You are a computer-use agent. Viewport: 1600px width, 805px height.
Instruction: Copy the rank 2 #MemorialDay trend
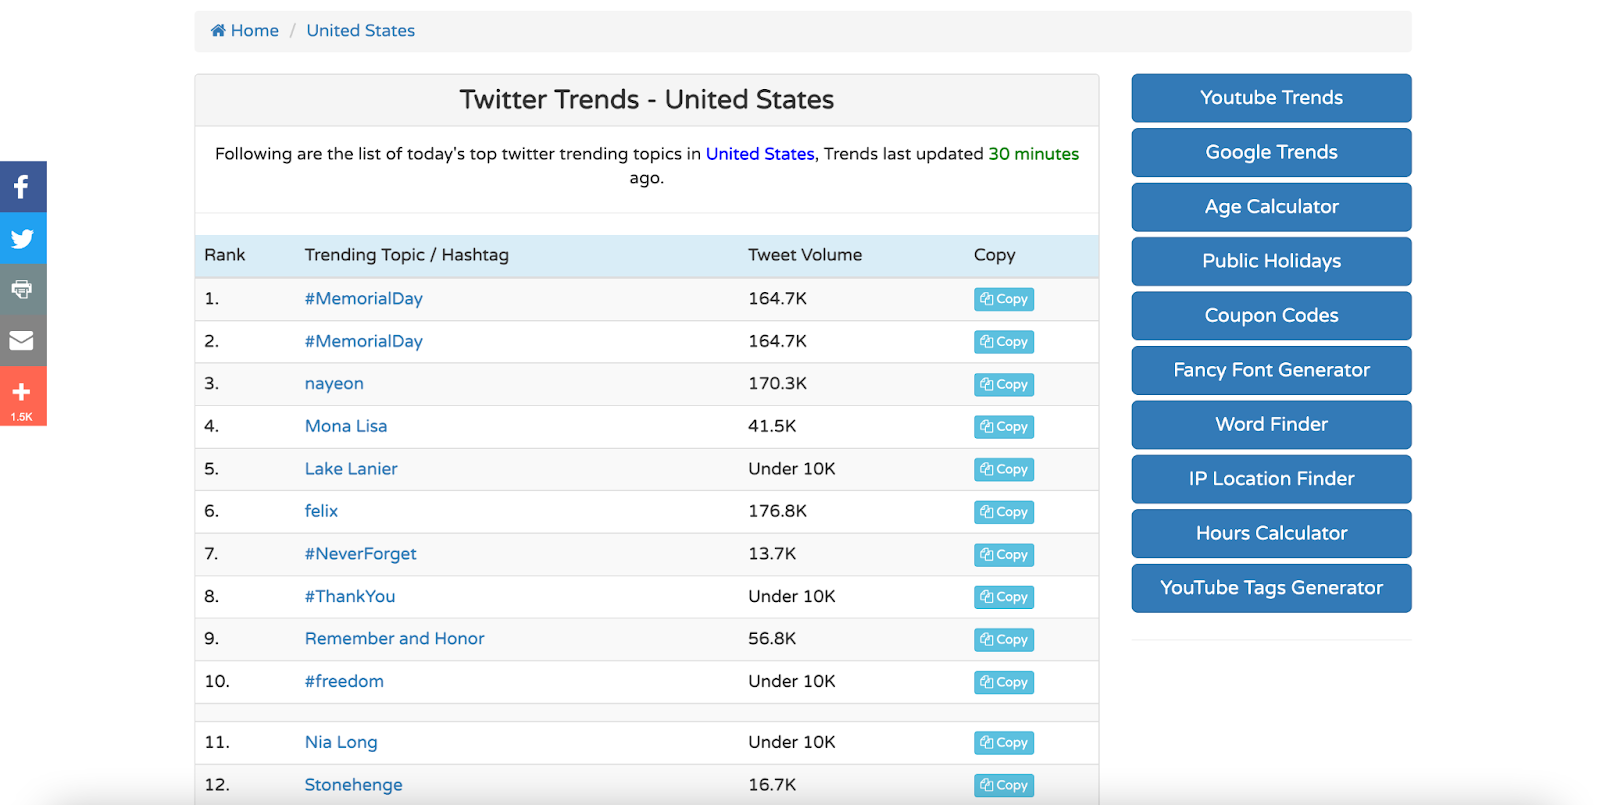pyautogui.click(x=1004, y=342)
